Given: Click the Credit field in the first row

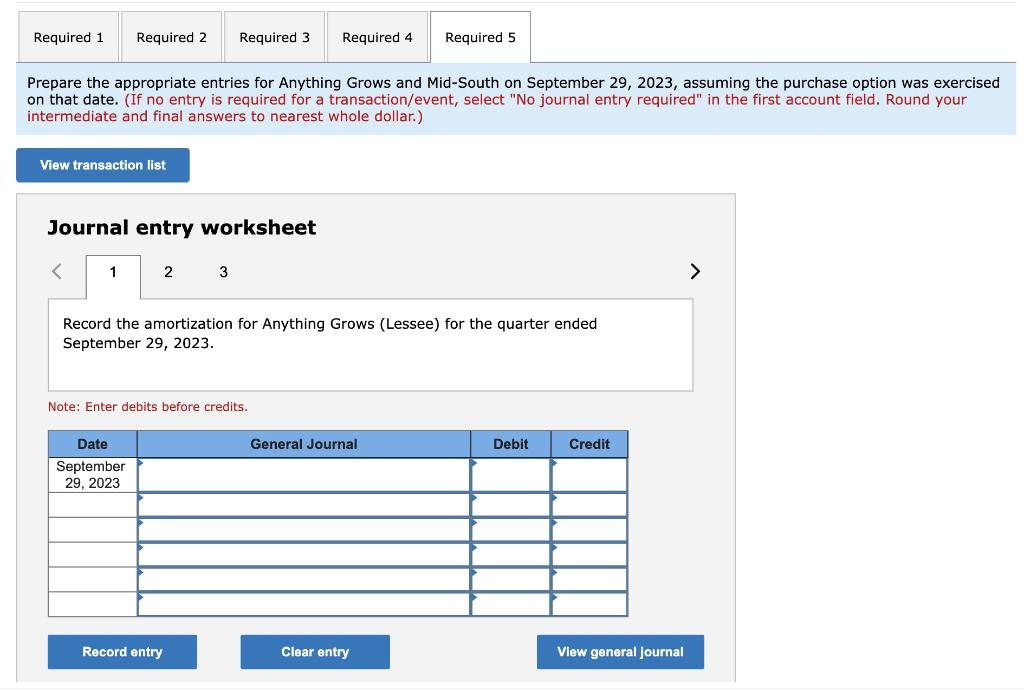Looking at the screenshot, I should [x=589, y=474].
